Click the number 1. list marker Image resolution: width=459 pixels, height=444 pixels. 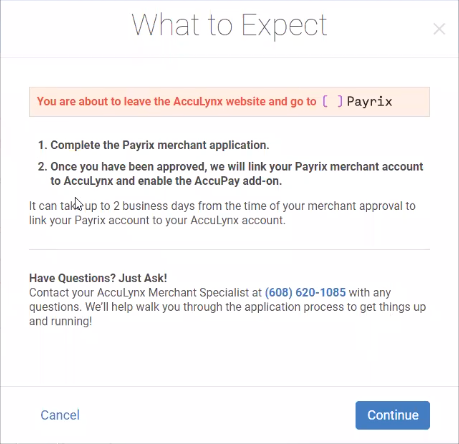point(43,145)
